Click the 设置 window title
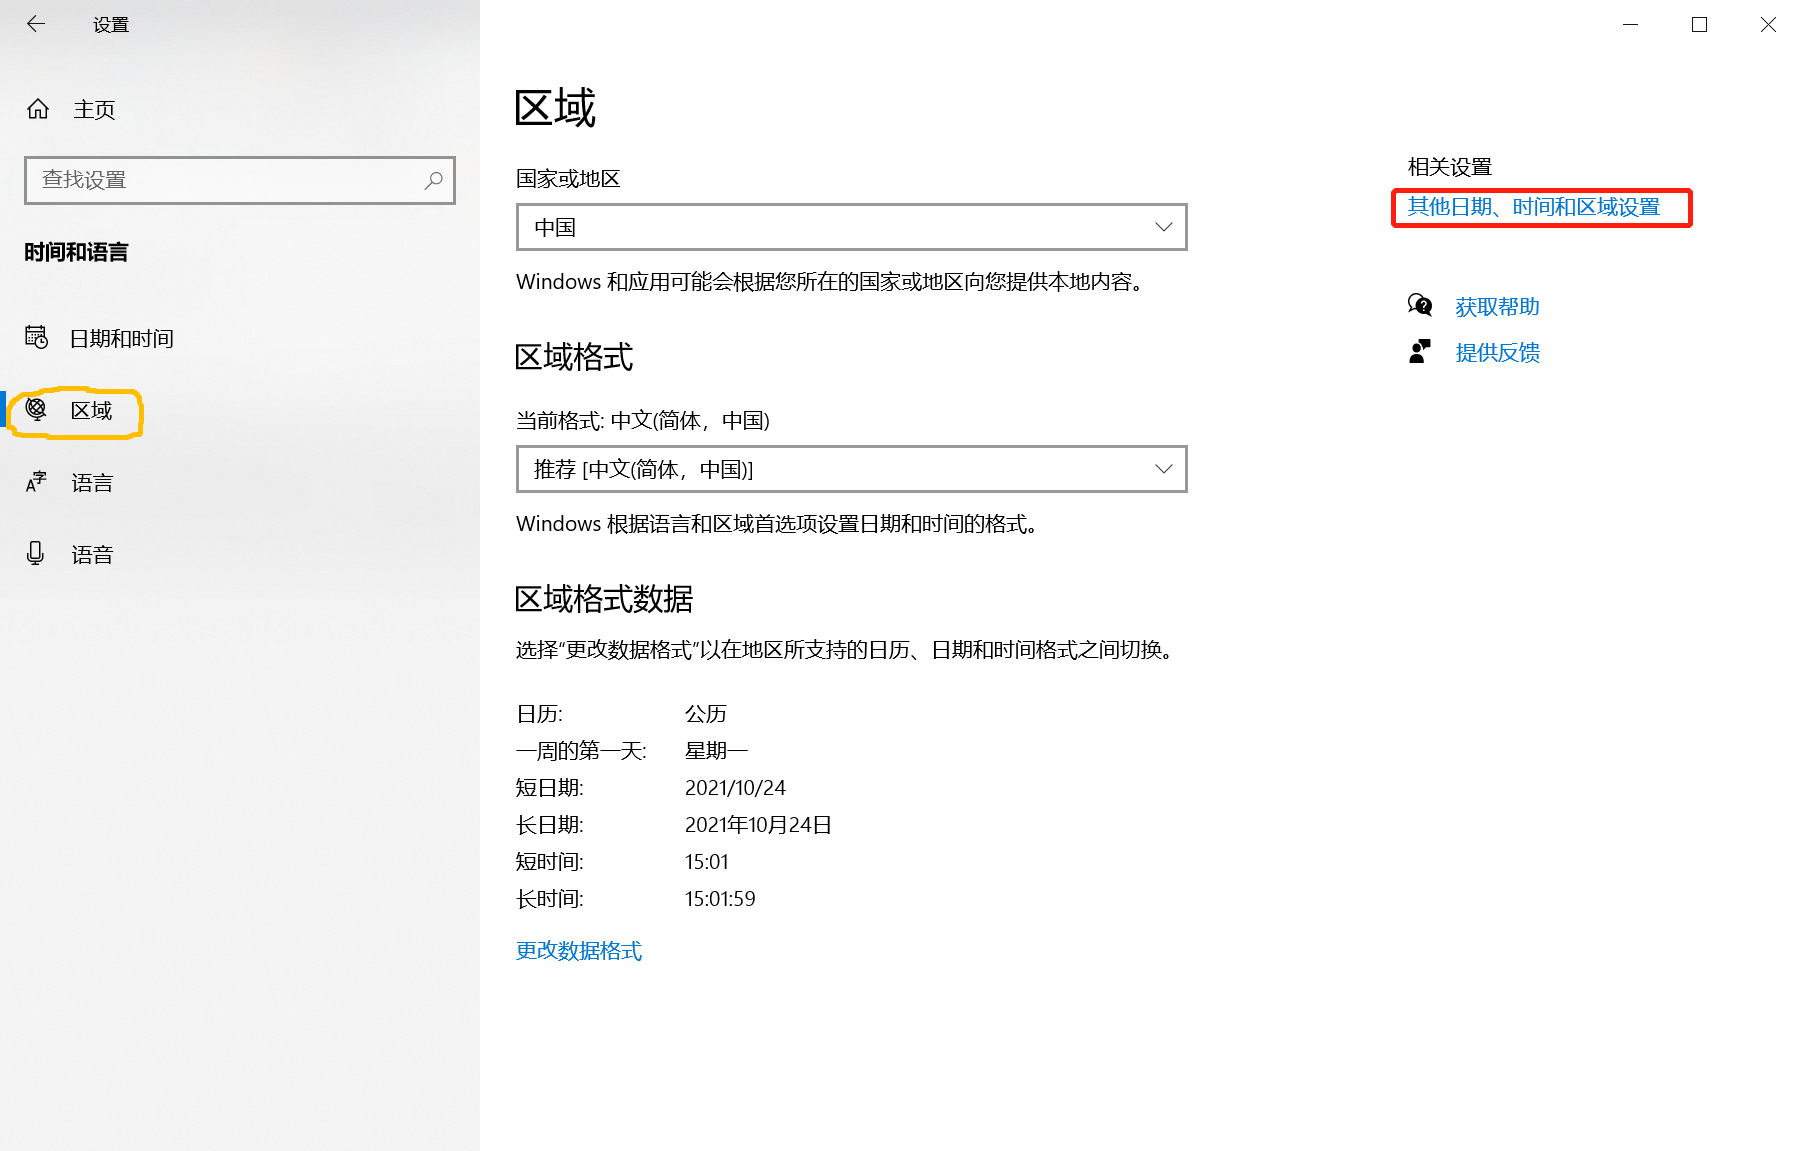The height and width of the screenshot is (1151, 1804). pos(111,25)
